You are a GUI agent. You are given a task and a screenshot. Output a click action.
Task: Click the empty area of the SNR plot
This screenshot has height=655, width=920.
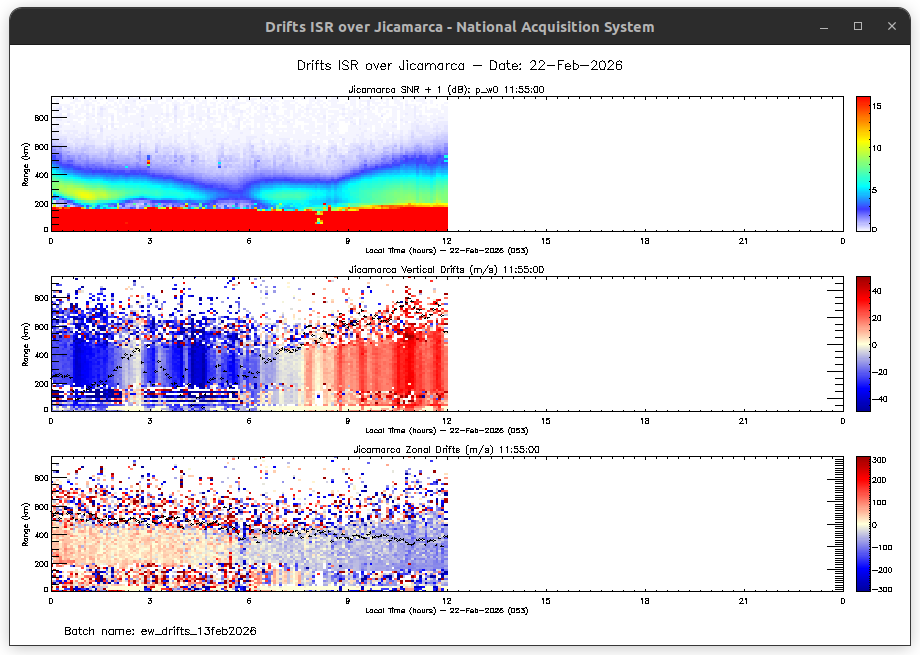[640, 163]
